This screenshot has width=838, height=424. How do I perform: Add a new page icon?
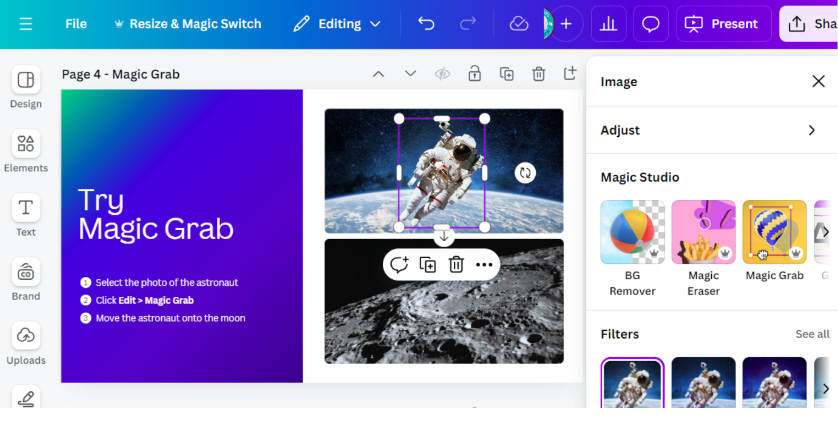pos(570,73)
